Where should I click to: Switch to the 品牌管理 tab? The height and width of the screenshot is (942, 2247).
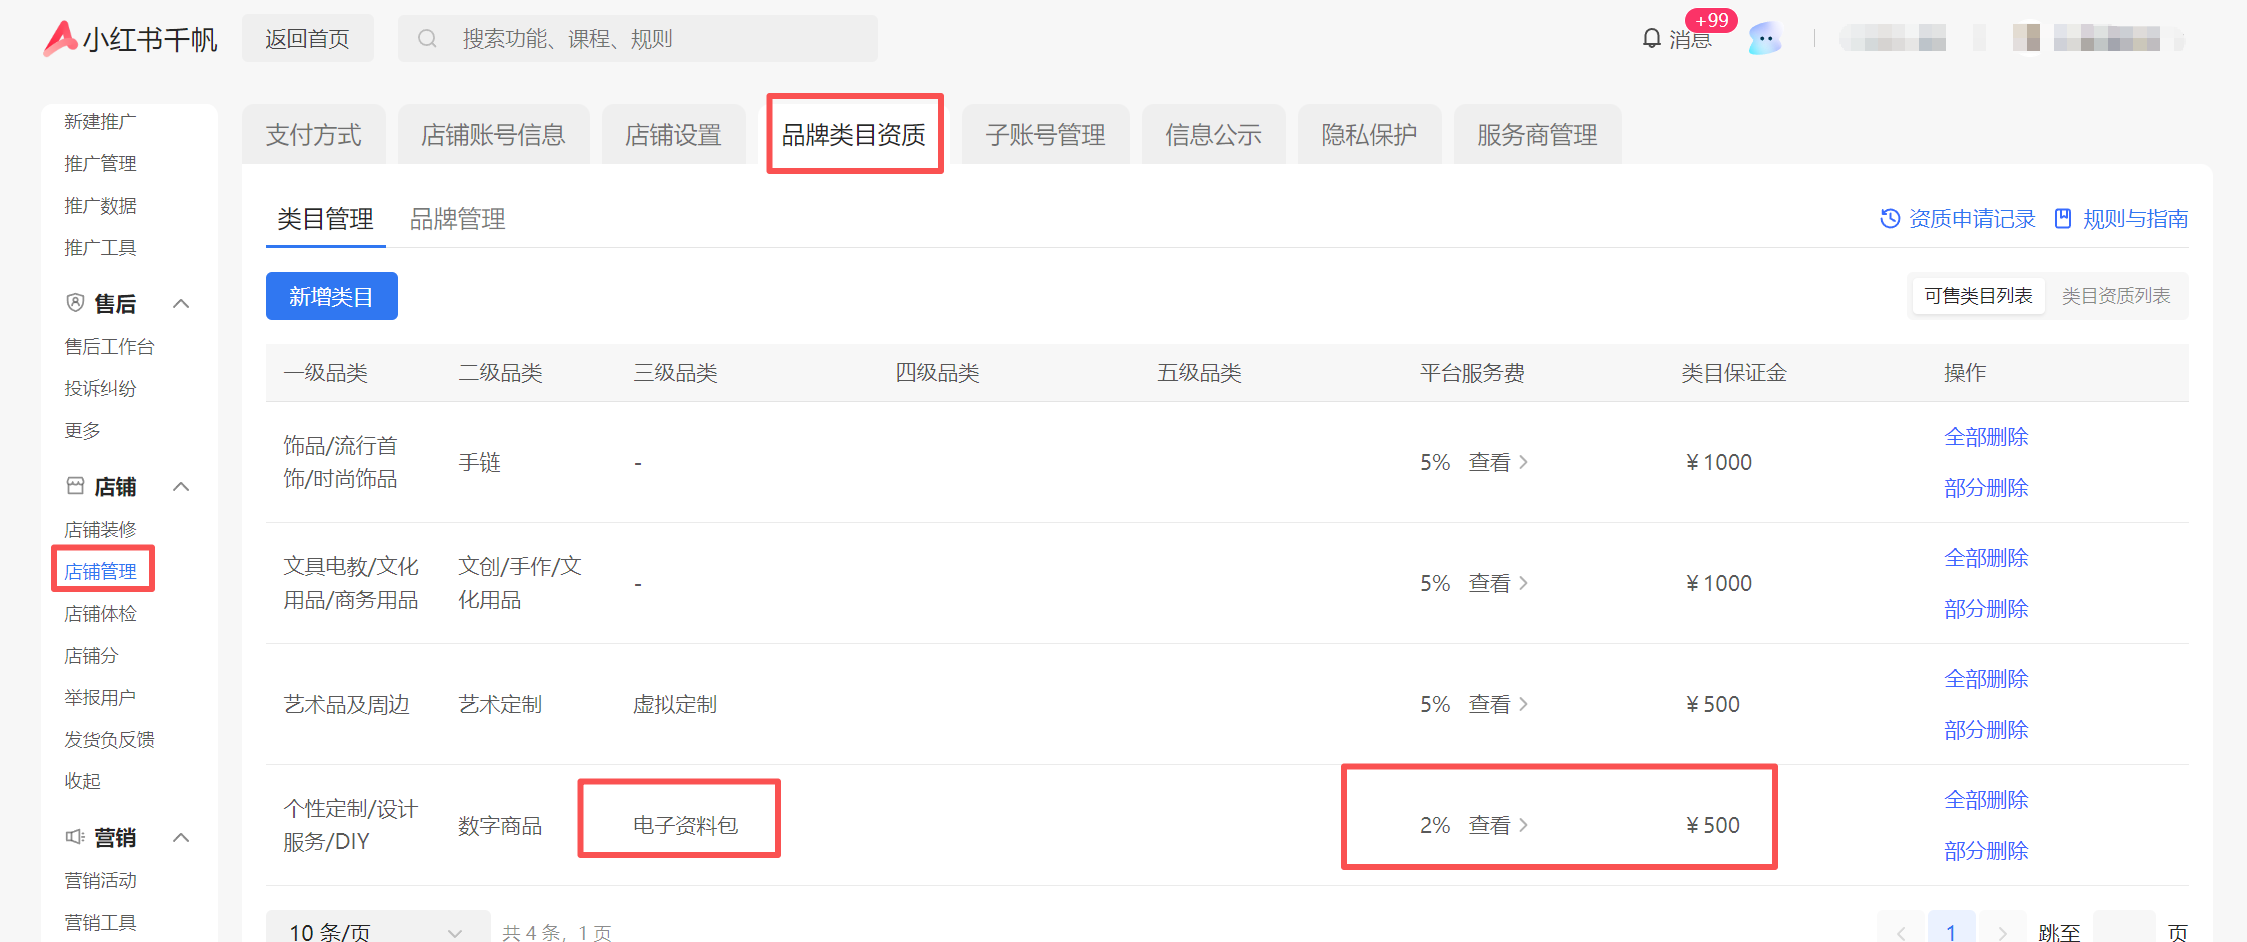click(458, 219)
